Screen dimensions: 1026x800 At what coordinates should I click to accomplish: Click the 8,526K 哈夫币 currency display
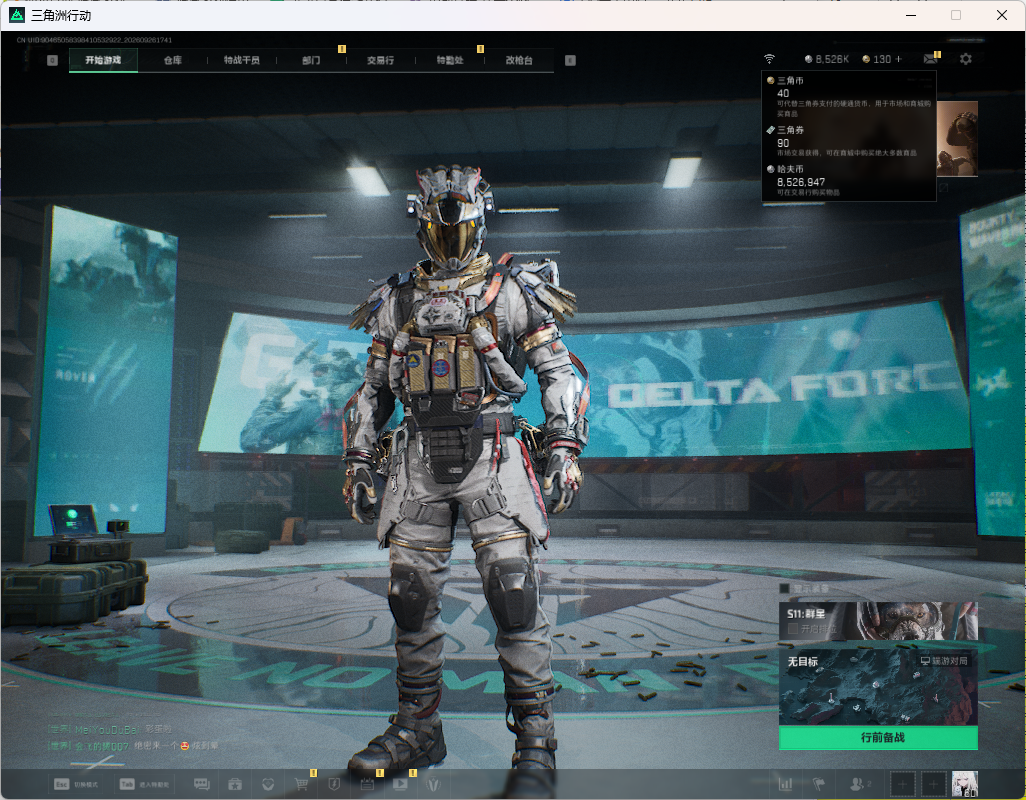click(826, 59)
